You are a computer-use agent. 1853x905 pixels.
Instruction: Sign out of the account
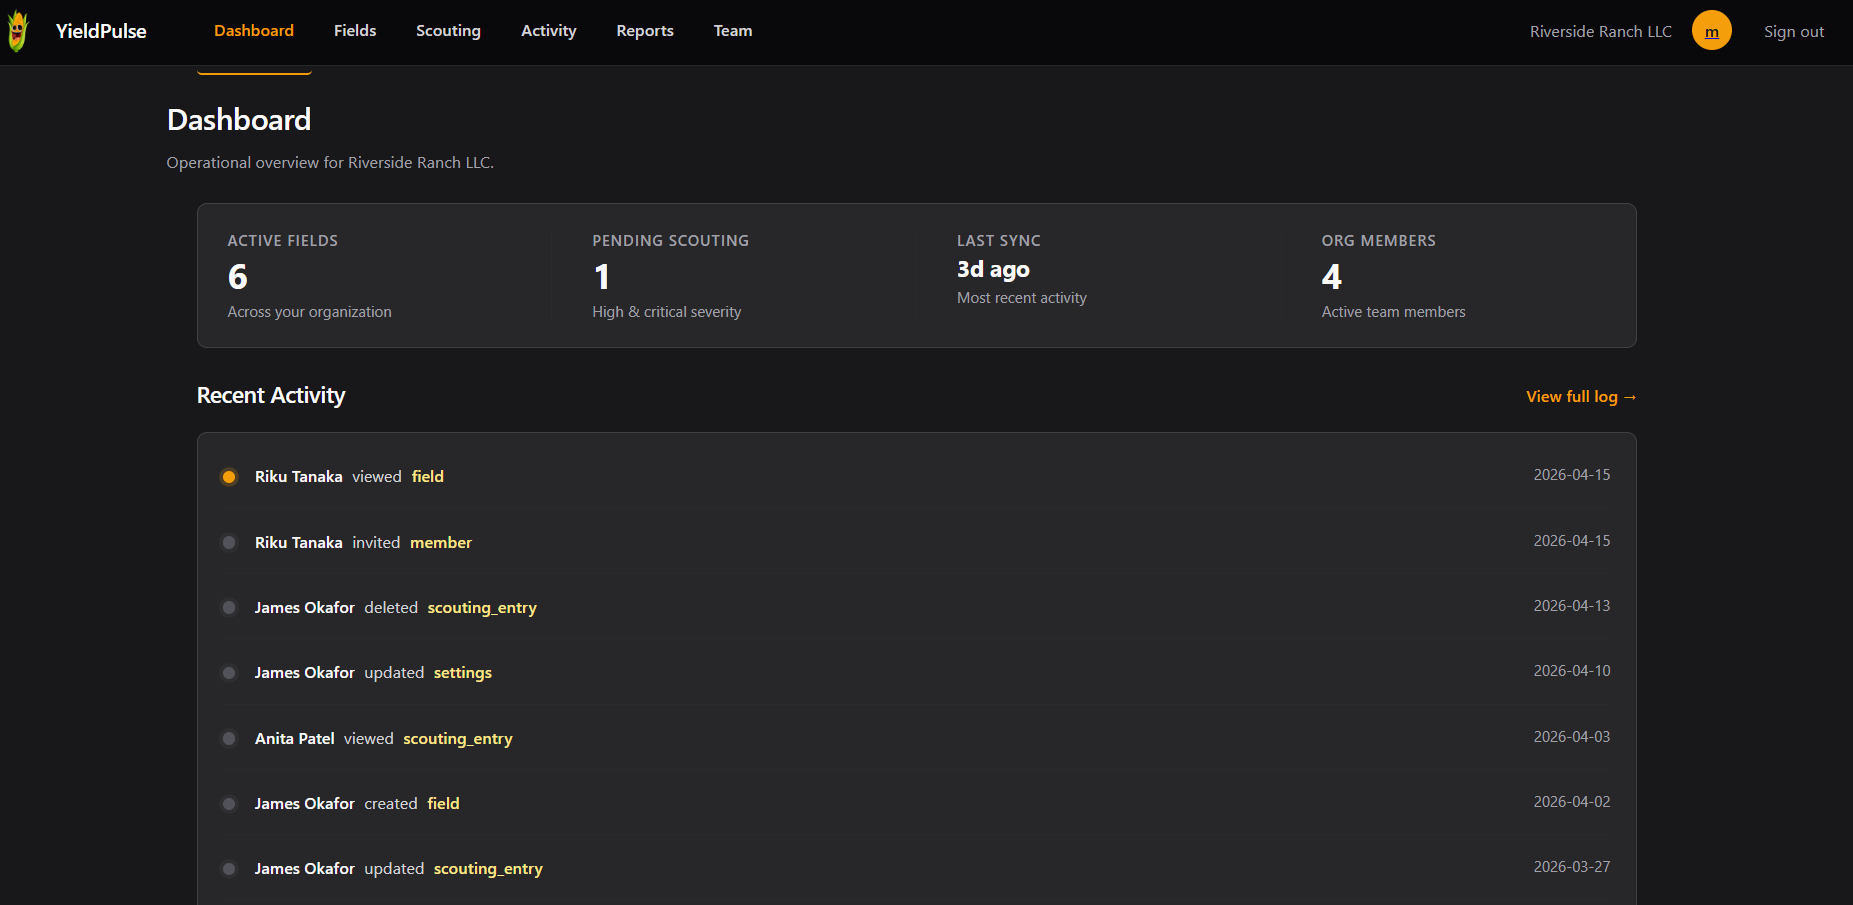[1793, 32]
